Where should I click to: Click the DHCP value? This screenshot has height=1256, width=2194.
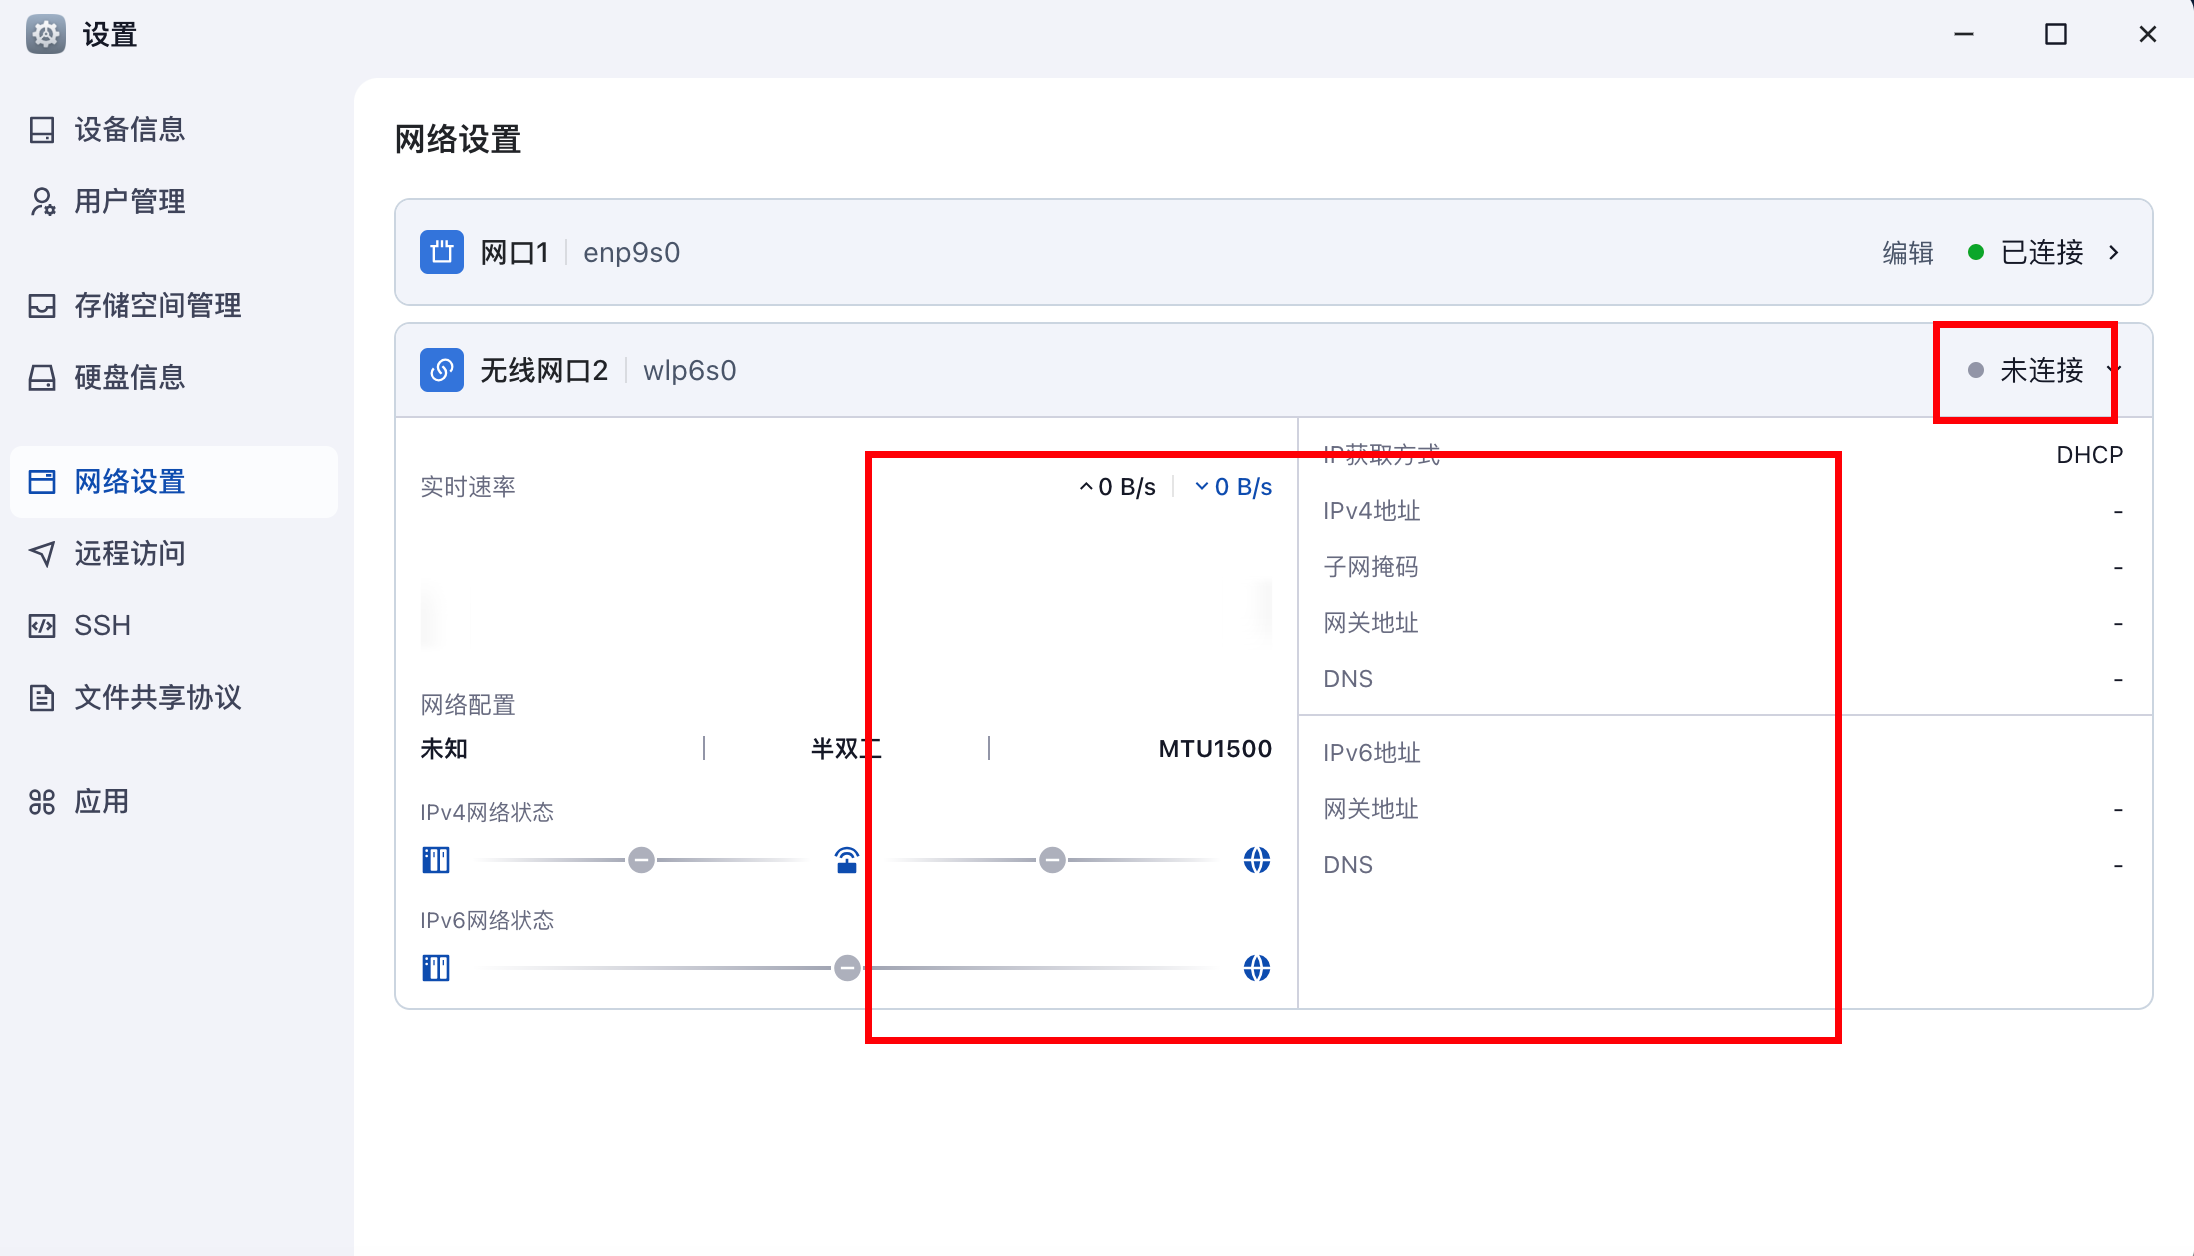click(2089, 455)
